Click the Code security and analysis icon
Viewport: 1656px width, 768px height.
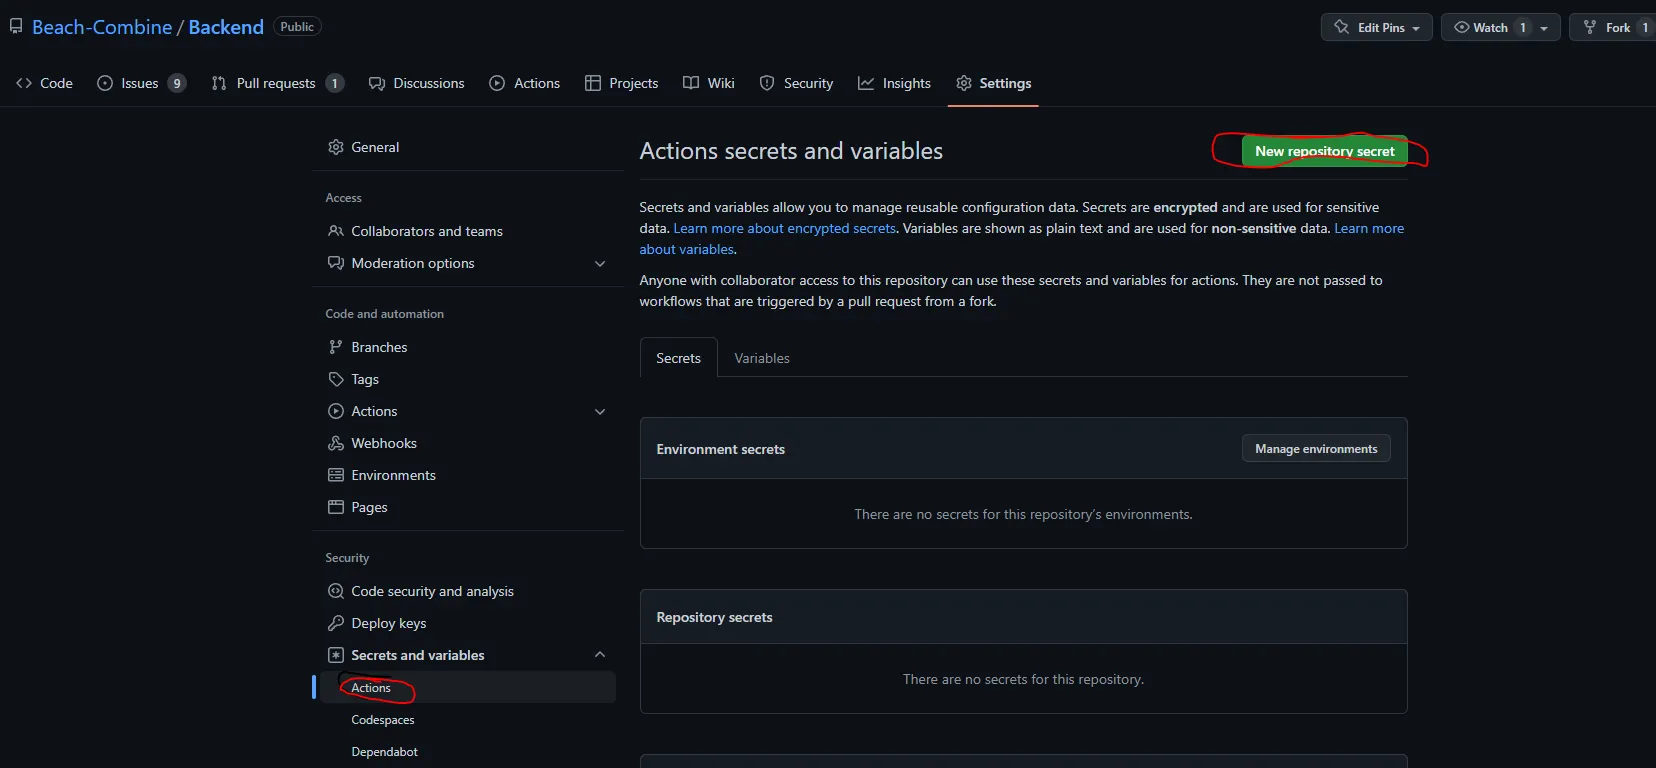(x=336, y=591)
